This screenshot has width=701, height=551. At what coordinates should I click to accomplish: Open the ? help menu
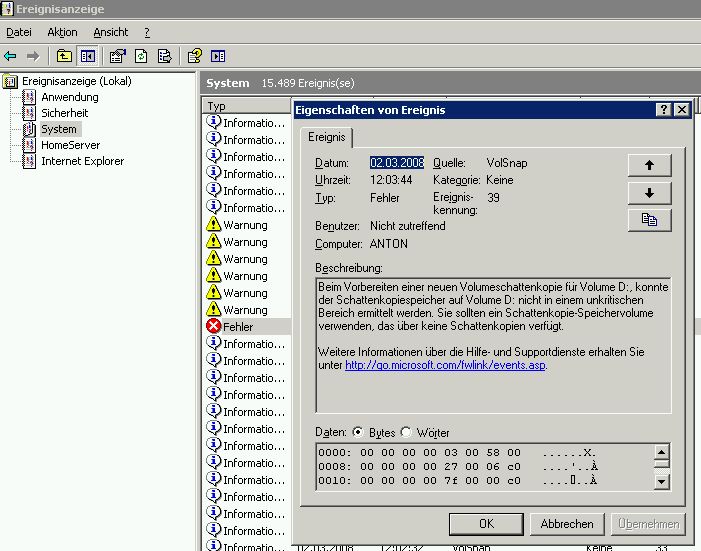147,32
